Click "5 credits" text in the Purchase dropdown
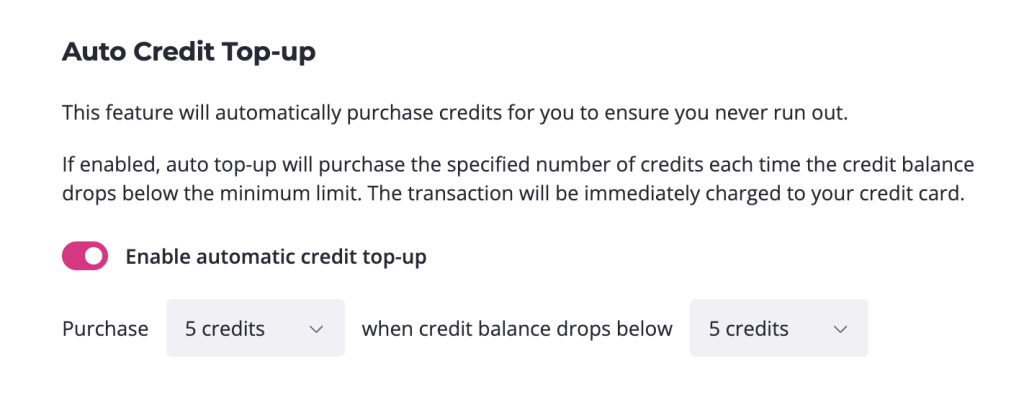The height and width of the screenshot is (405, 1024). click(x=225, y=328)
